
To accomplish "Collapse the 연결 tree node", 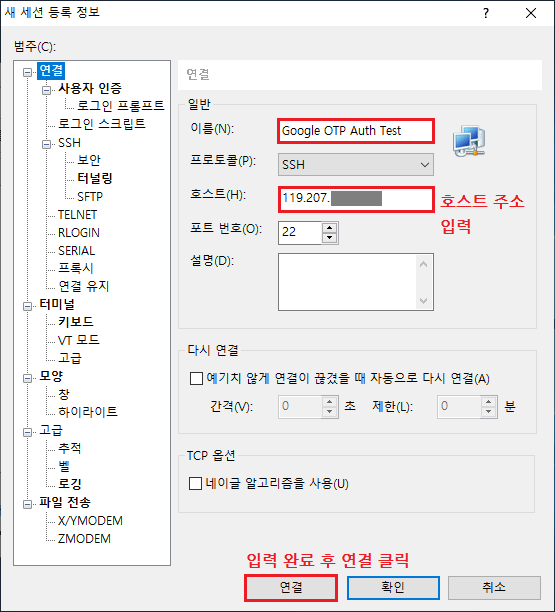I will click(27, 72).
